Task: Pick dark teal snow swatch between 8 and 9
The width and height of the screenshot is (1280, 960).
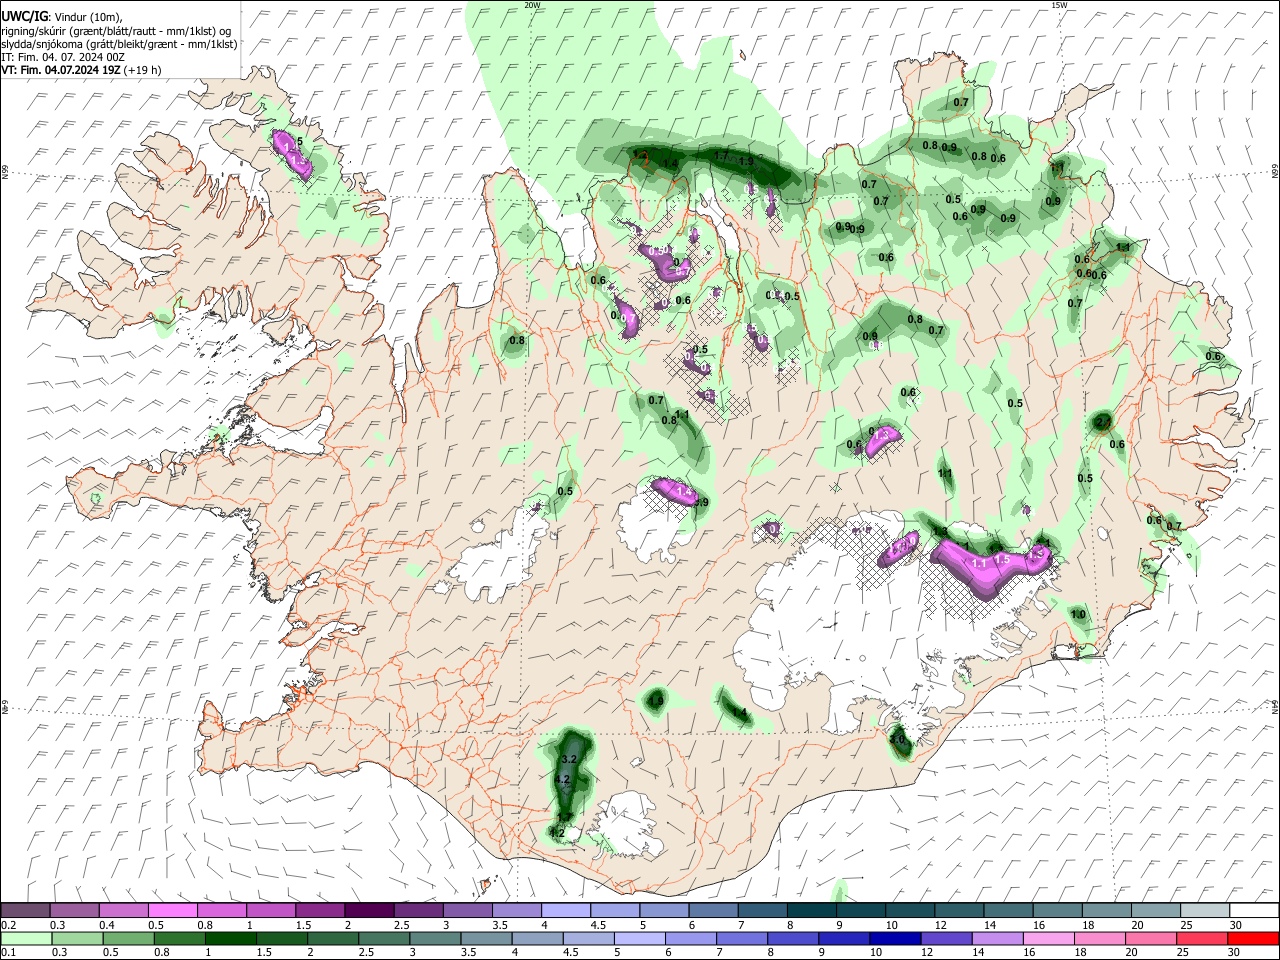Action: point(810,910)
